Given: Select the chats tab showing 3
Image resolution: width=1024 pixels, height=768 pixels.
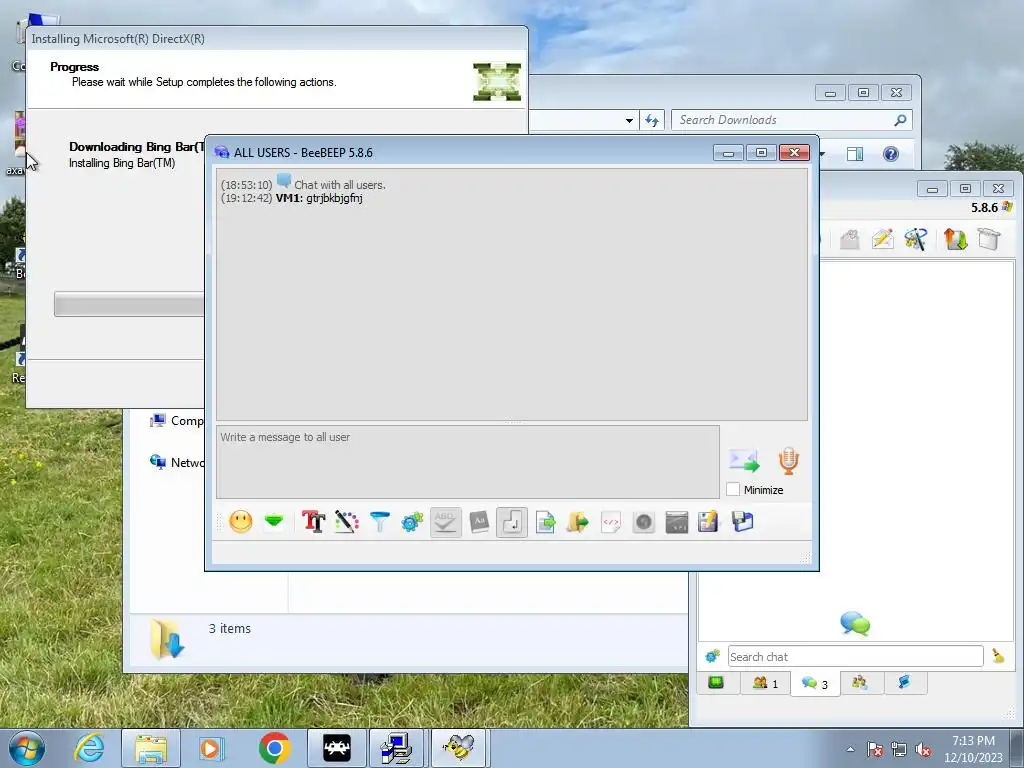Looking at the screenshot, I should point(815,684).
